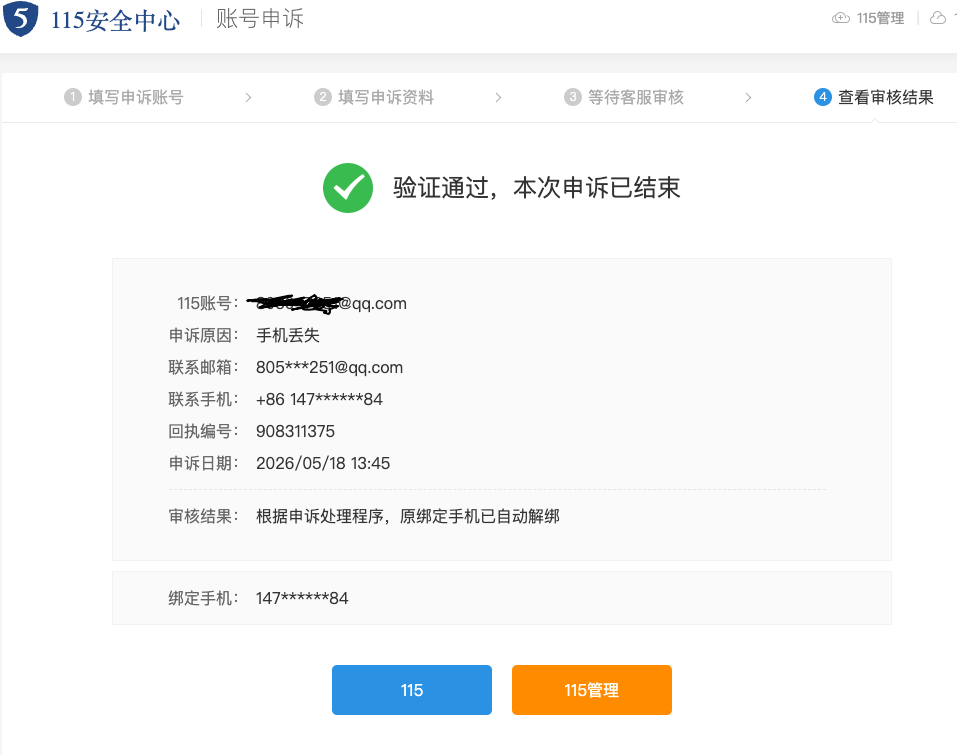Click the 联系手机 label

coord(204,399)
